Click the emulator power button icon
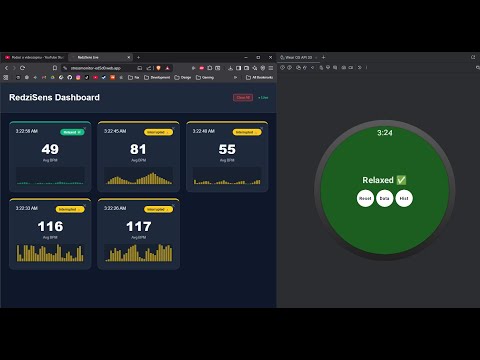Image resolution: width=480 pixels, height=360 pixels. click(x=282, y=67)
